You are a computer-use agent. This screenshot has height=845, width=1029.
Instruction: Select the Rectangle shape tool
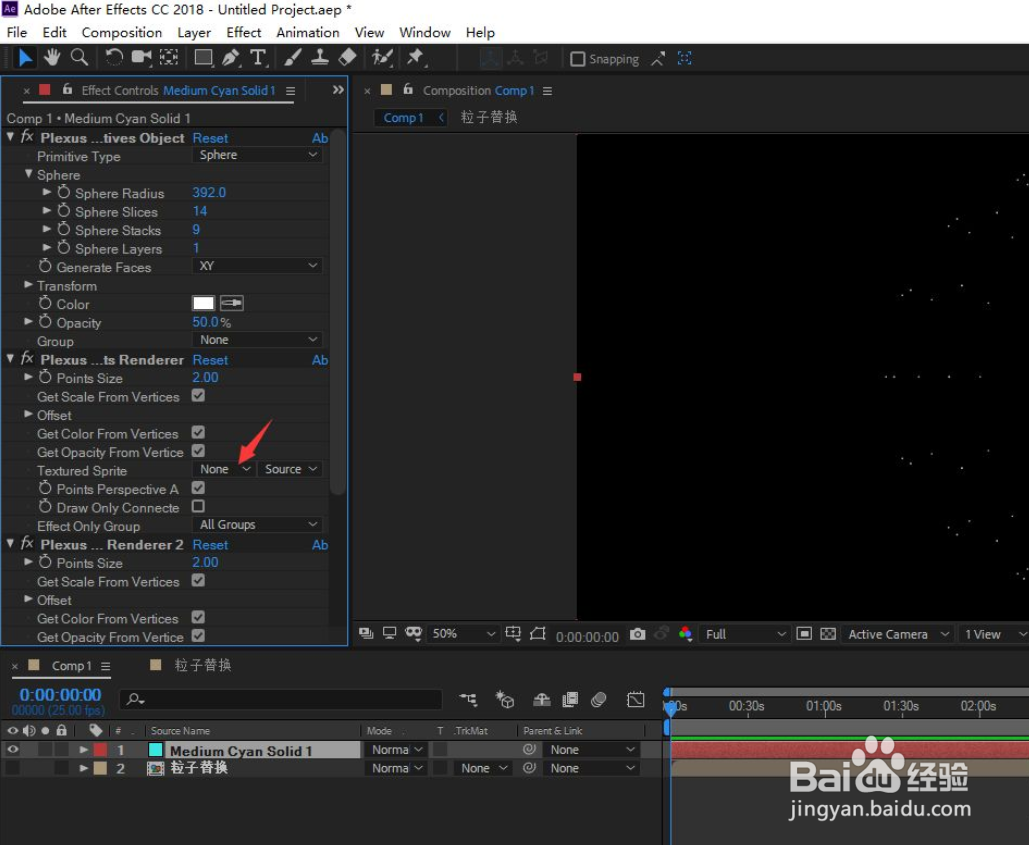[x=203, y=58]
